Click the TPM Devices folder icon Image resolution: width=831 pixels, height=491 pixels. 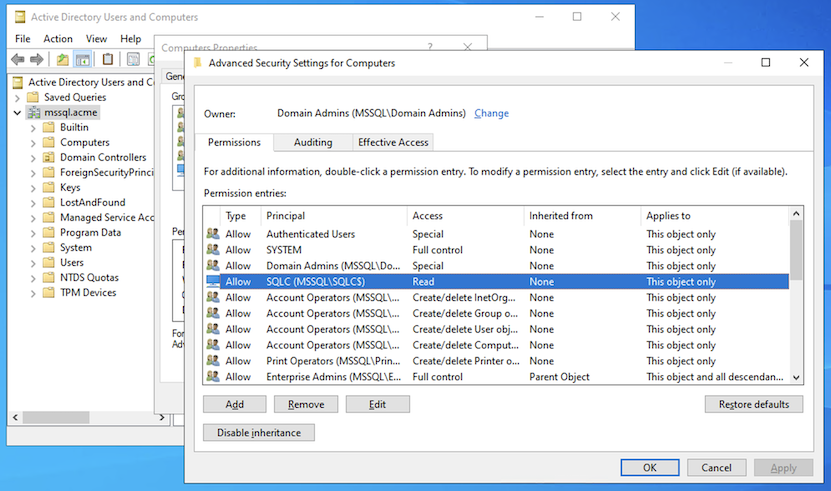[49, 293]
